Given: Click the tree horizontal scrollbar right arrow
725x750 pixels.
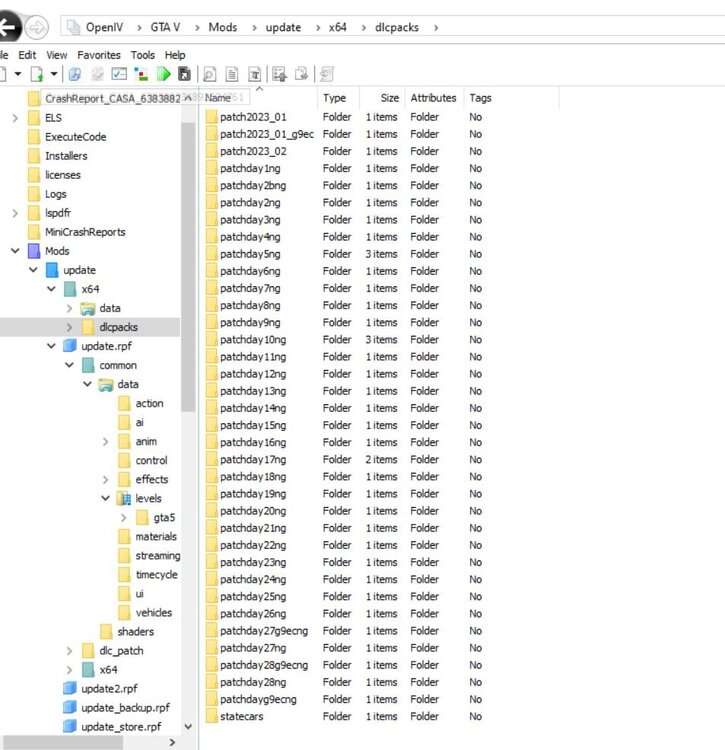Looking at the screenshot, I should tap(172, 742).
